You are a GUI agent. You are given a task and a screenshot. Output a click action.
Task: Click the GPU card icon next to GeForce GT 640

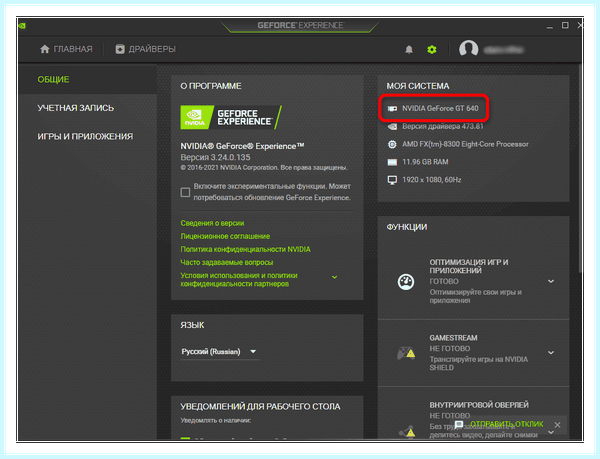coord(392,109)
